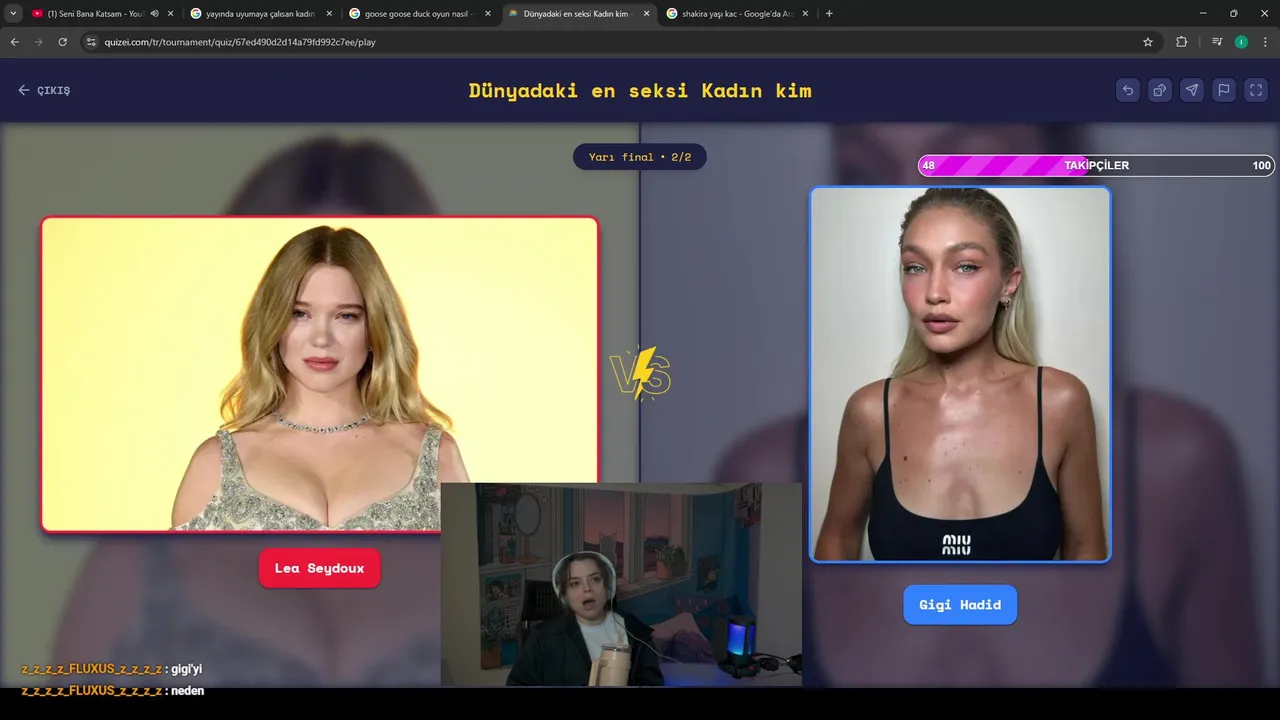Close the Seni Bana Katsam tab
Viewport: 1280px width, 720px height.
pyautogui.click(x=170, y=14)
